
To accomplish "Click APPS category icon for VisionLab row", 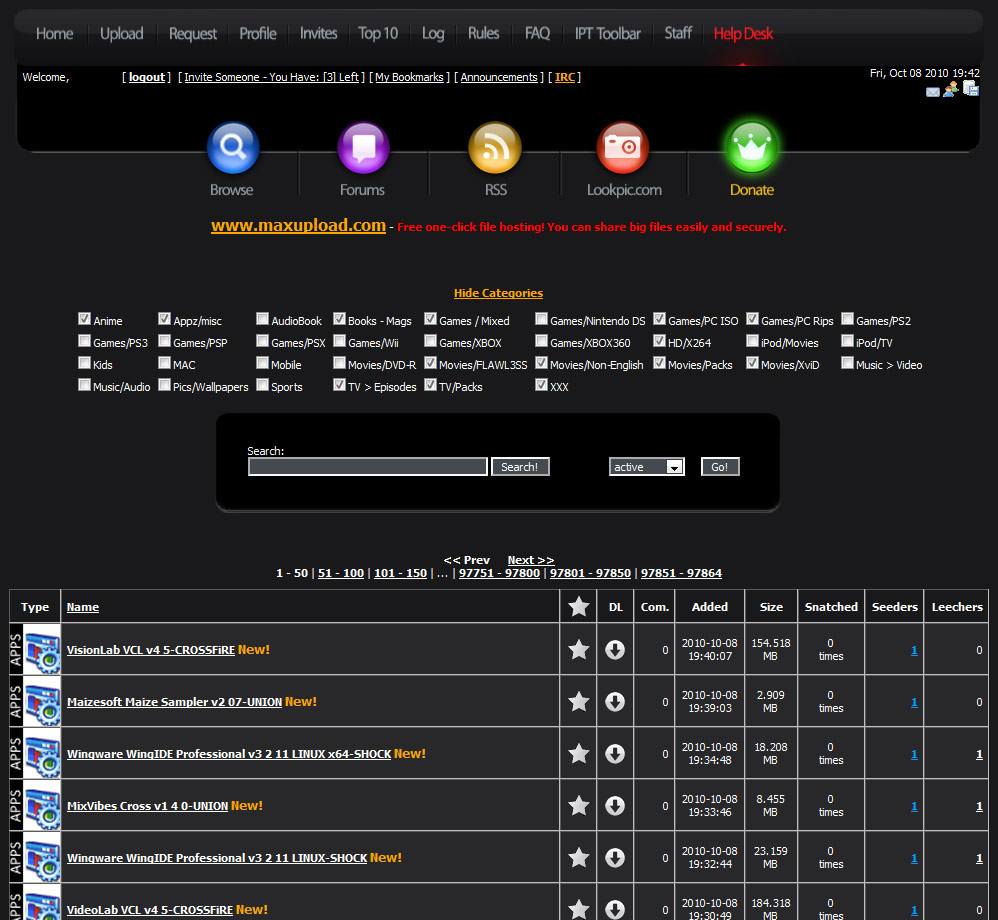I will click(x=35, y=649).
